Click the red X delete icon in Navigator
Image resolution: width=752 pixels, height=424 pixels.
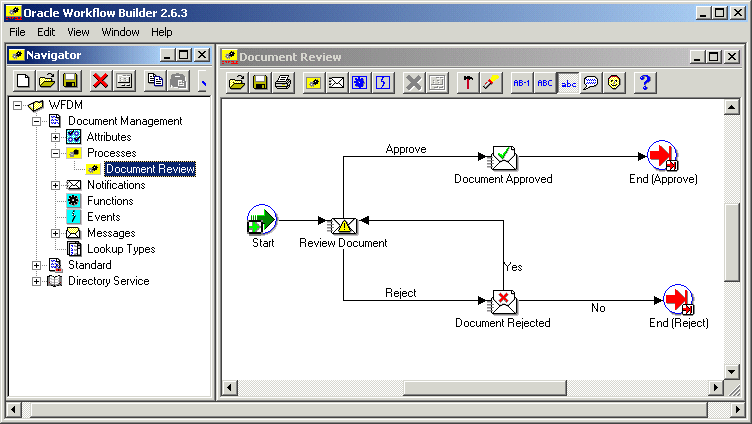point(100,81)
